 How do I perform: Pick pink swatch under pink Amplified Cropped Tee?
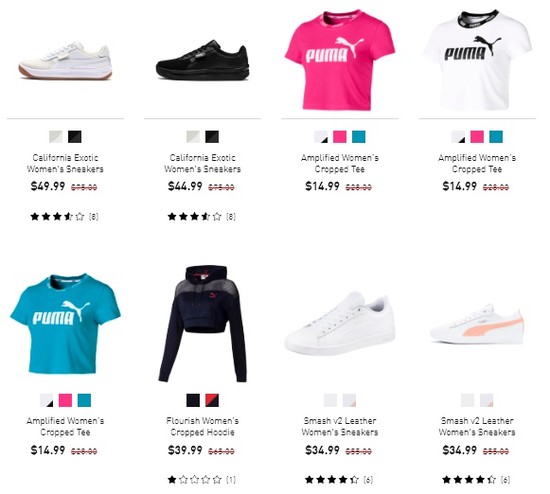(x=340, y=137)
